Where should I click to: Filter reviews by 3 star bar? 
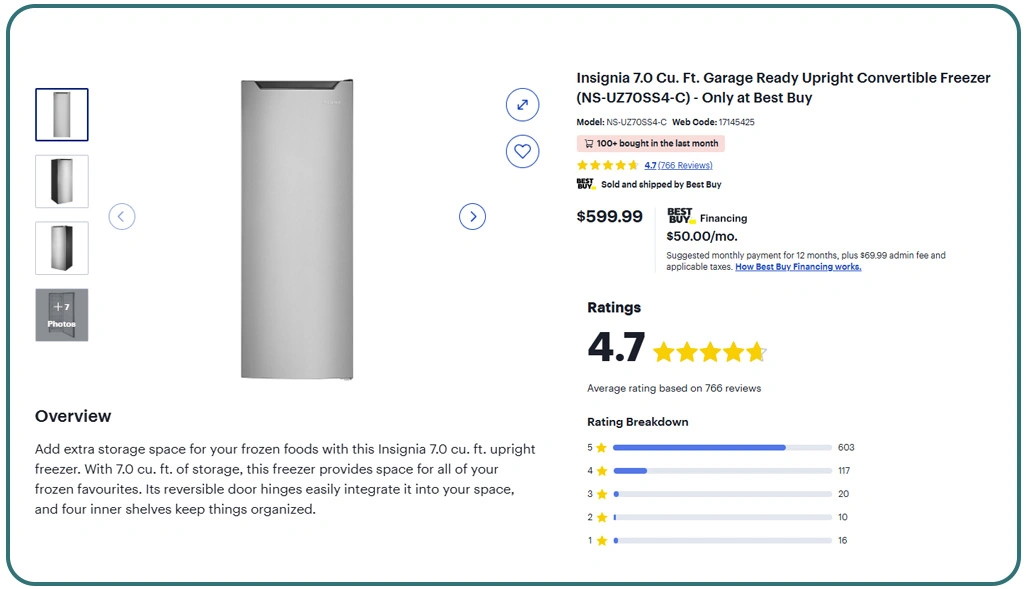pyautogui.click(x=722, y=494)
